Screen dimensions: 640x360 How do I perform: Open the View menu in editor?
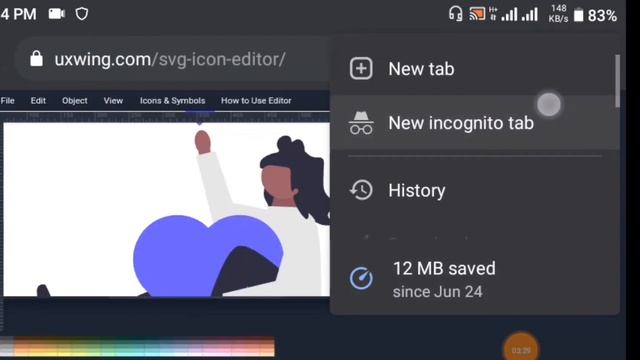coord(113,100)
